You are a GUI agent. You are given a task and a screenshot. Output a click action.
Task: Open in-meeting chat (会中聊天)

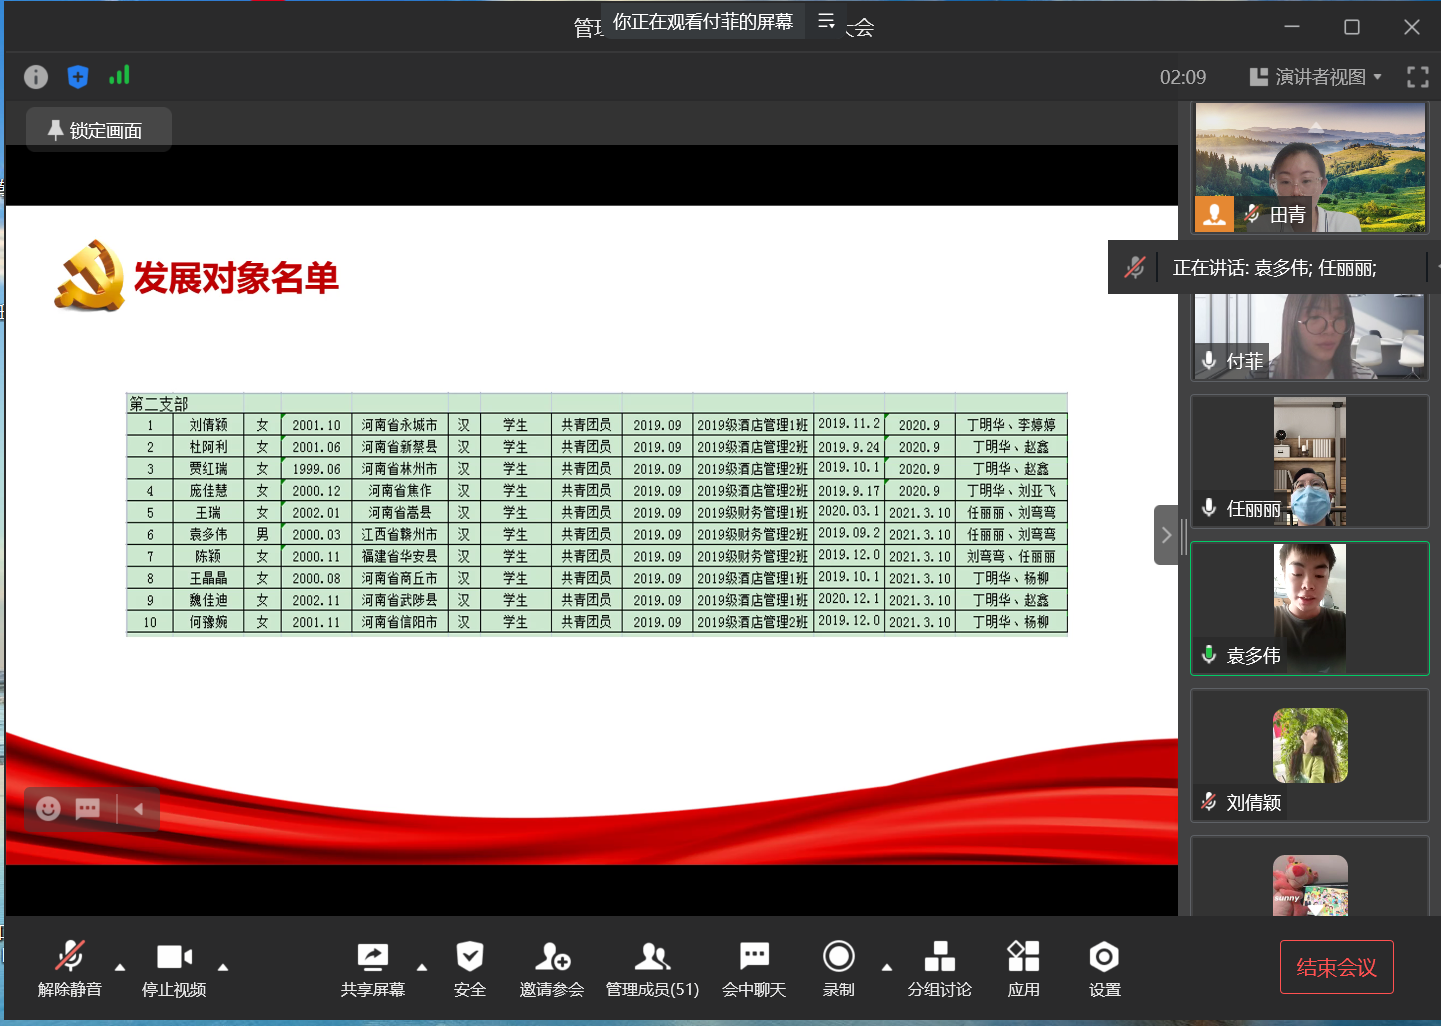(754, 967)
